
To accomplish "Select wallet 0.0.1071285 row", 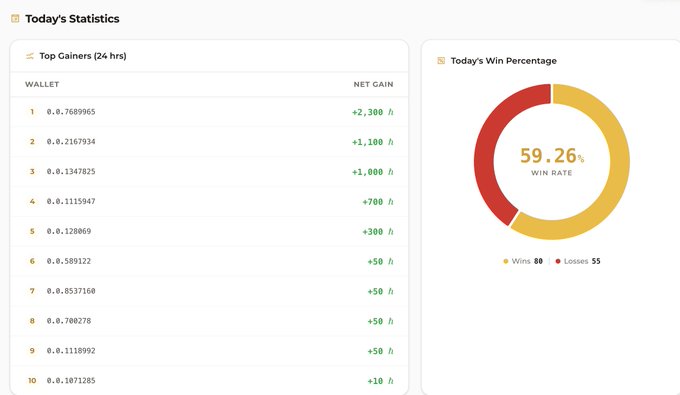I will point(209,381).
